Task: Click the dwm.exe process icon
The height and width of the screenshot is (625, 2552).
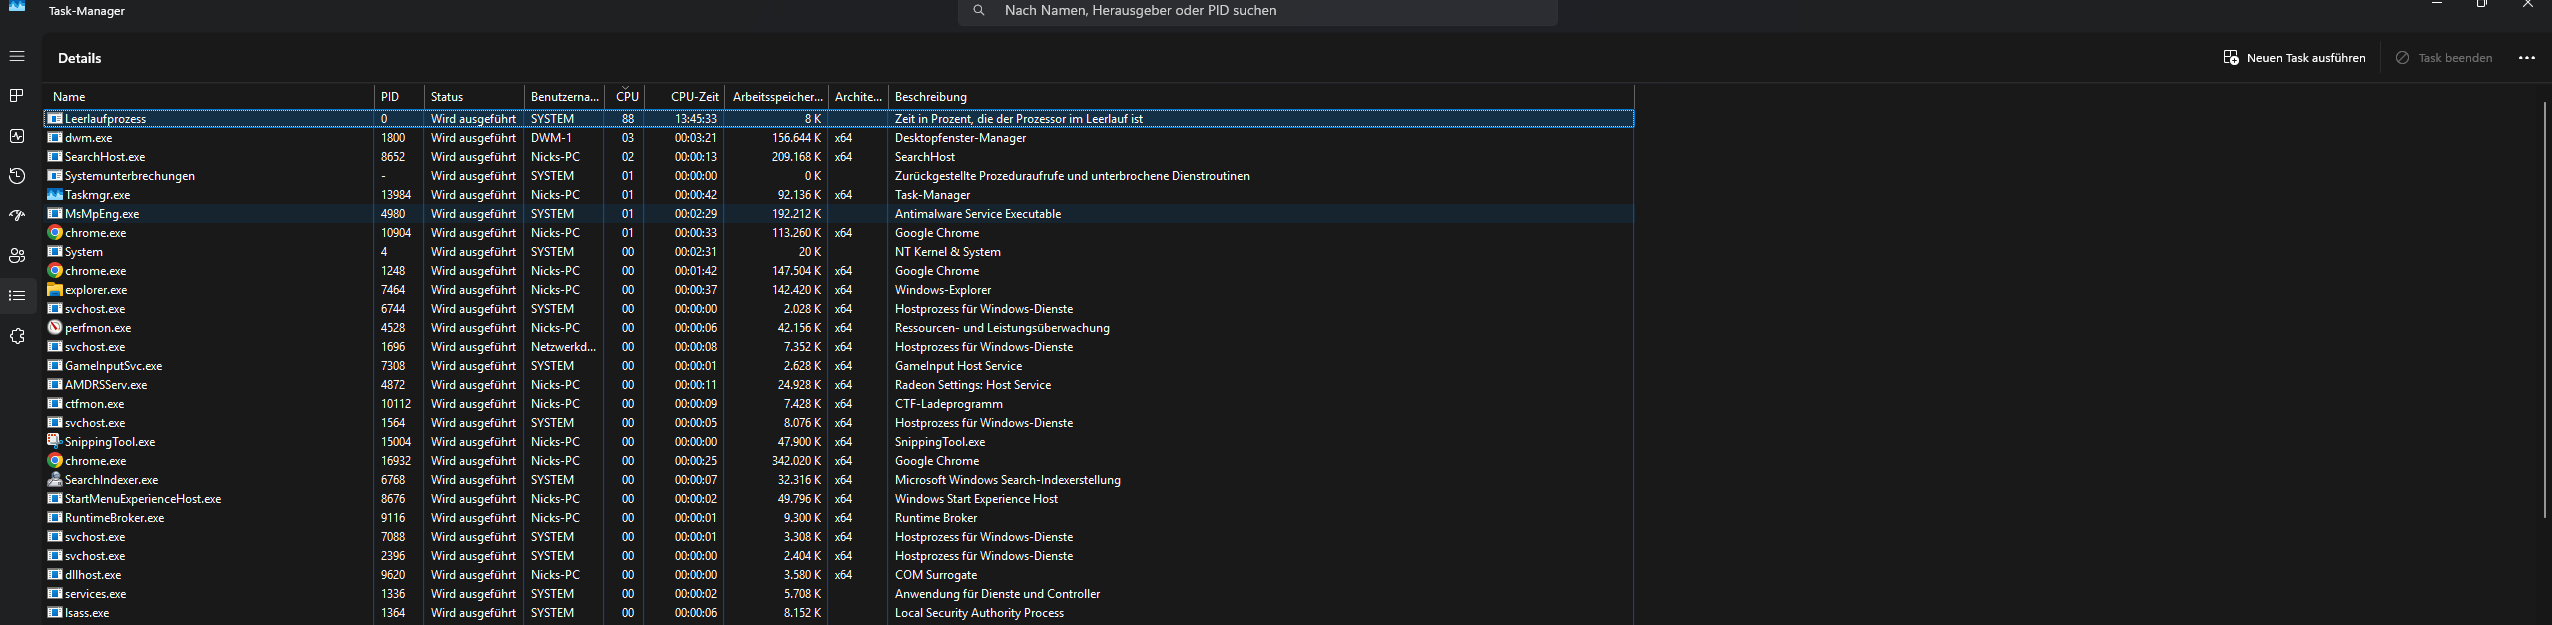Action: click(55, 138)
